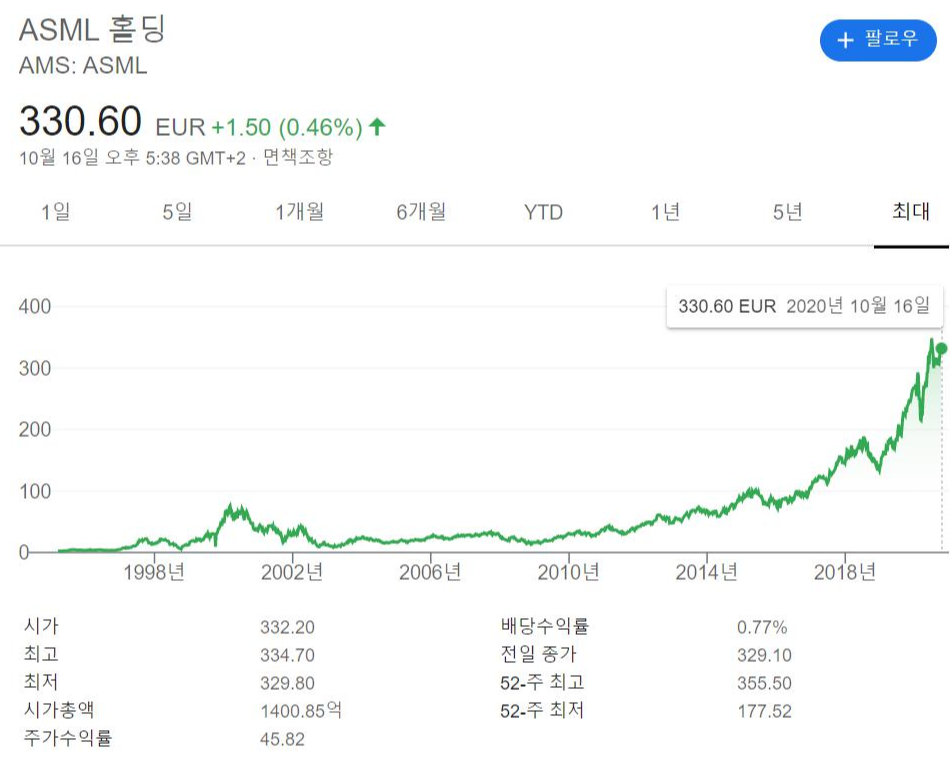Click the 2014년 axis label
The height and width of the screenshot is (767, 950).
pos(706,571)
